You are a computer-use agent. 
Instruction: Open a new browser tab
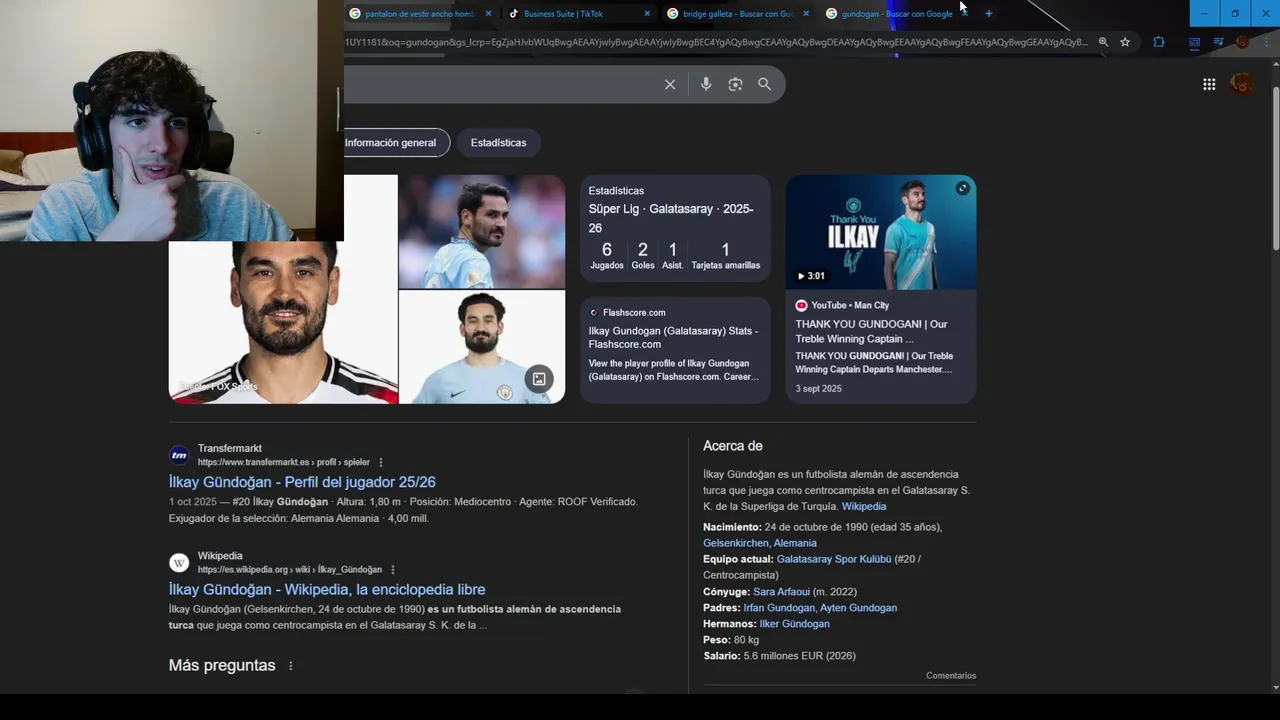point(988,13)
